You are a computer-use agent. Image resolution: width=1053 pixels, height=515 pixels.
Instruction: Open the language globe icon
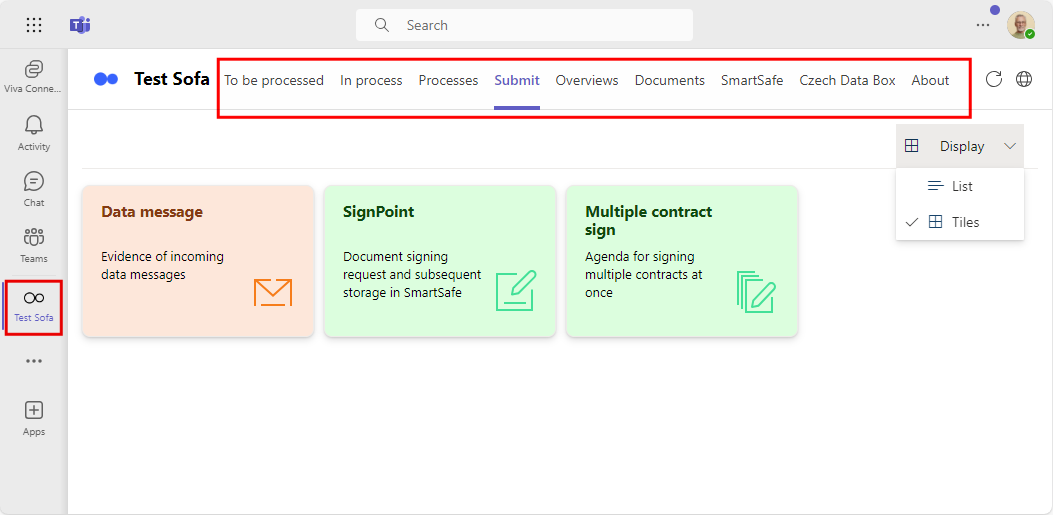1023,79
